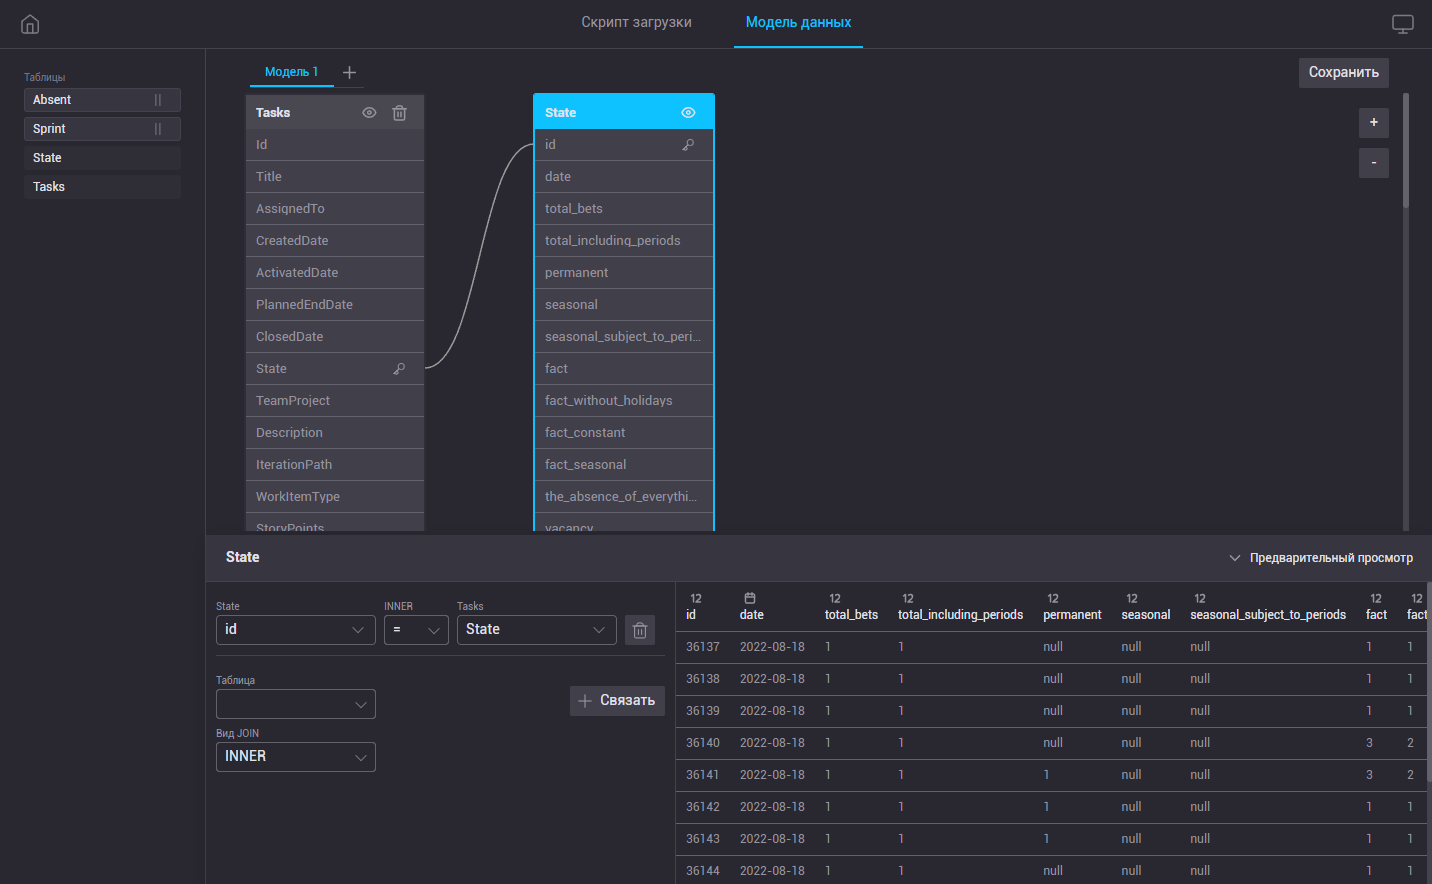Open the Вид JOIN dropdown
Screen dimensions: 1432x884
pos(296,757)
